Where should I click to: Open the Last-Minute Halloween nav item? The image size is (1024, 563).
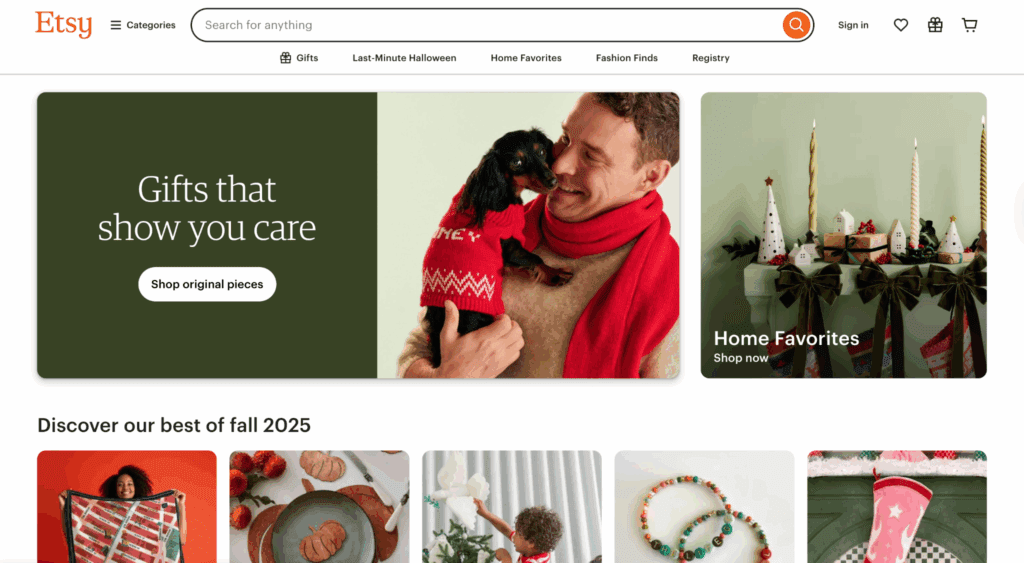click(x=404, y=57)
